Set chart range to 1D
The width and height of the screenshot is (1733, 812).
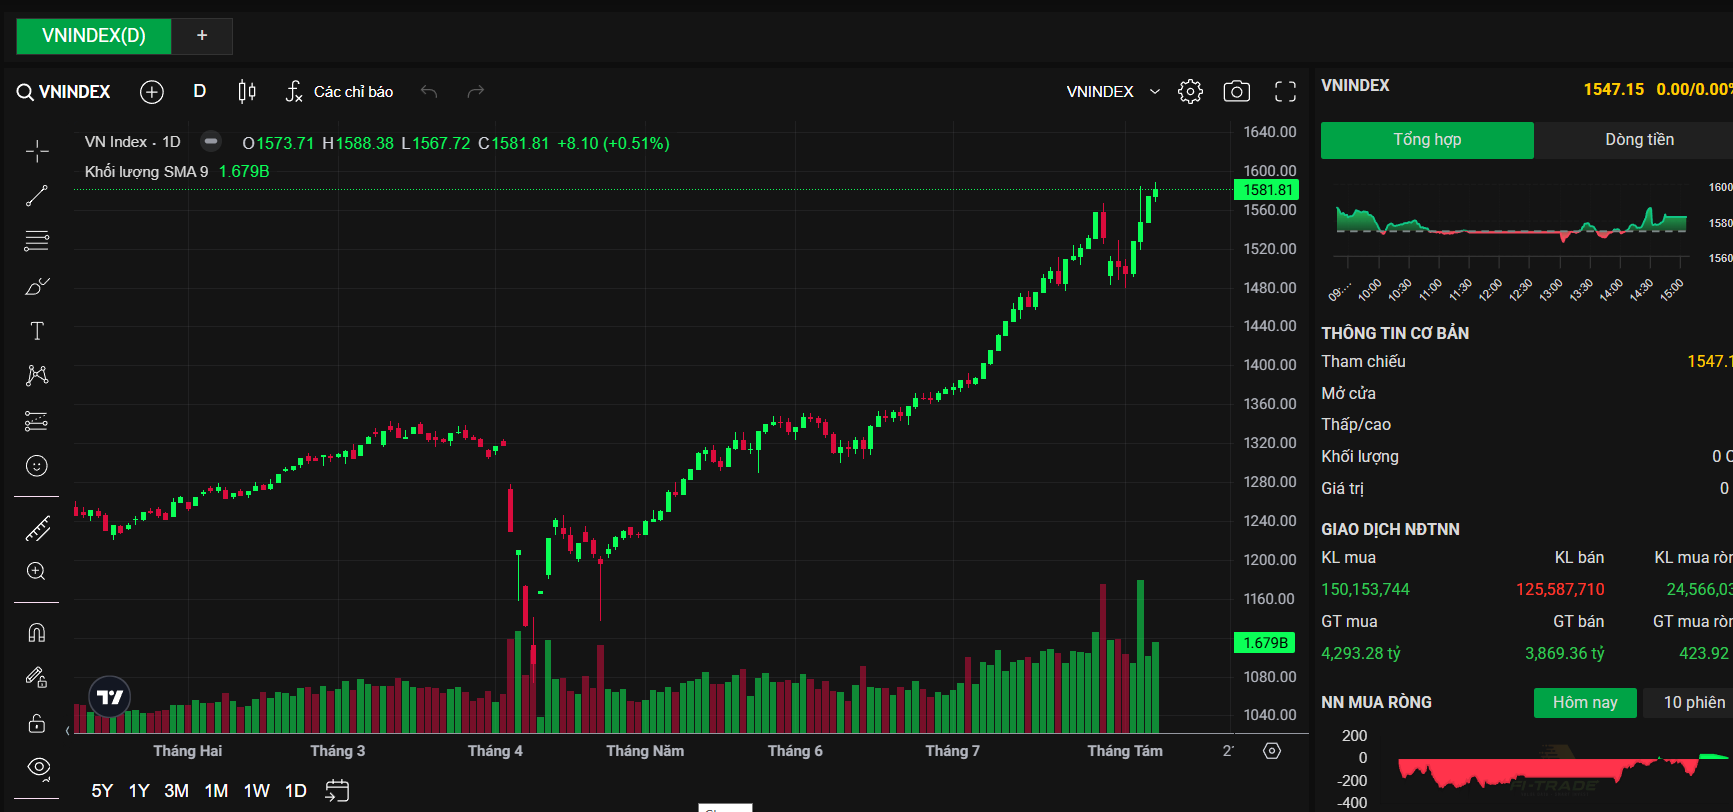pos(296,791)
